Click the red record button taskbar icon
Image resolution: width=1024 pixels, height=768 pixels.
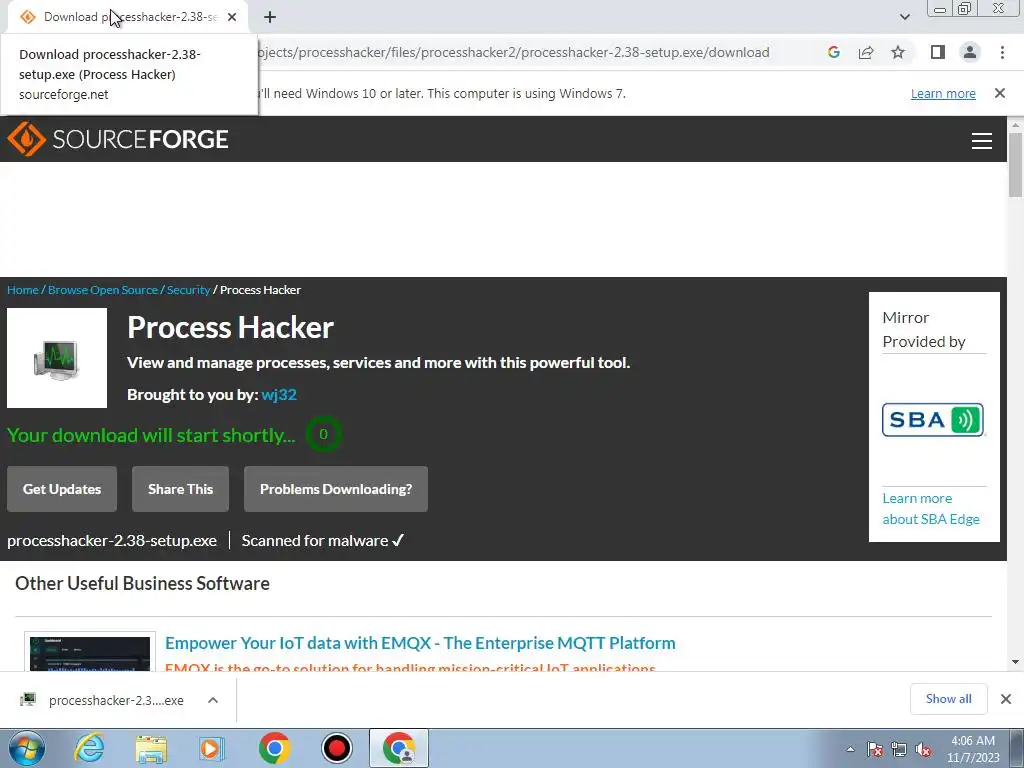(336, 749)
